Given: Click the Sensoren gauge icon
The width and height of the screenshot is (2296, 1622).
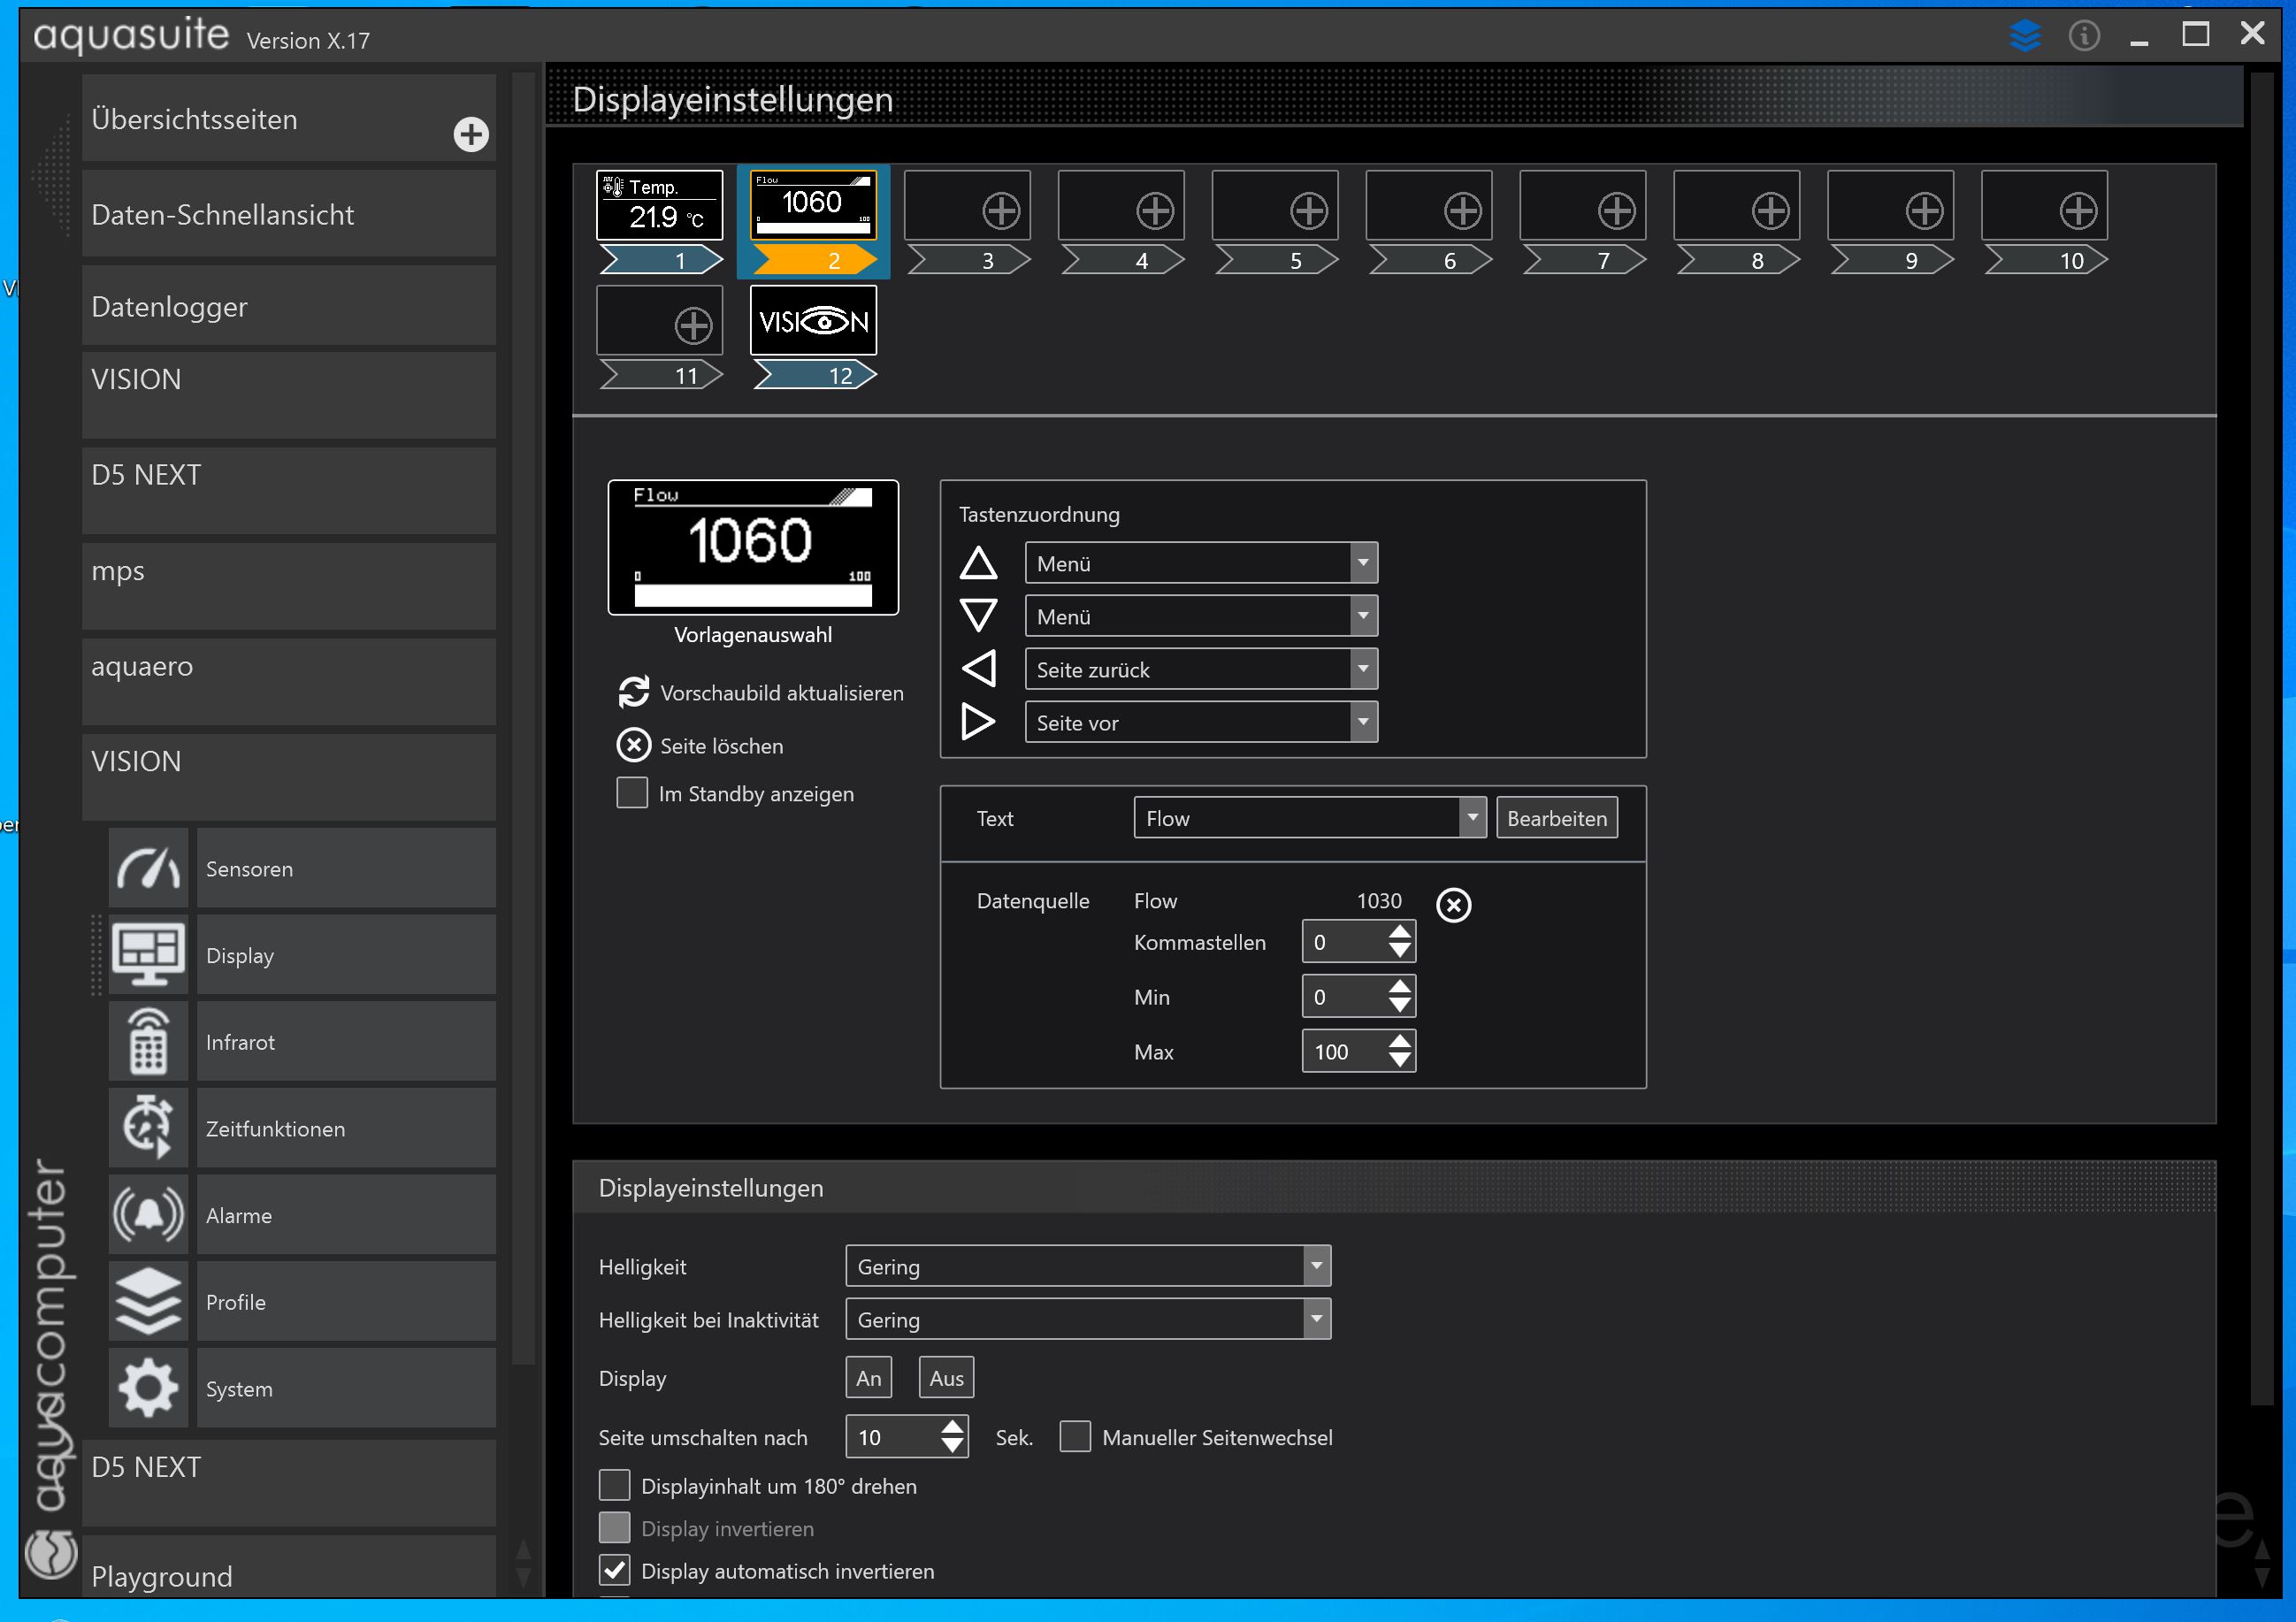Looking at the screenshot, I should pos(148,868).
